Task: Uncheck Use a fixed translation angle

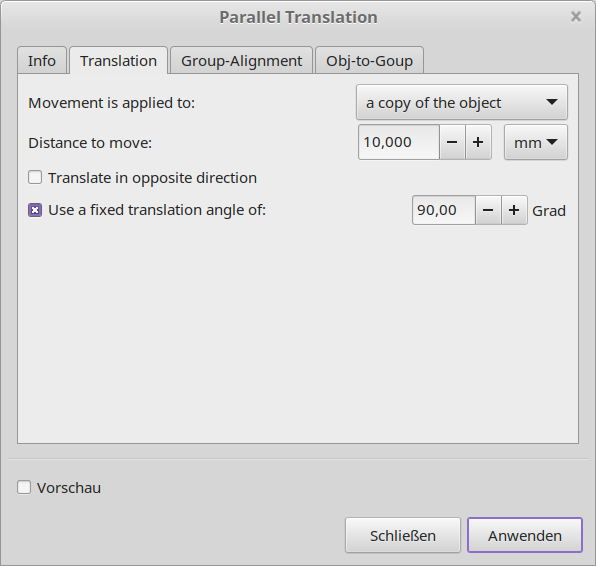Action: tap(35, 210)
